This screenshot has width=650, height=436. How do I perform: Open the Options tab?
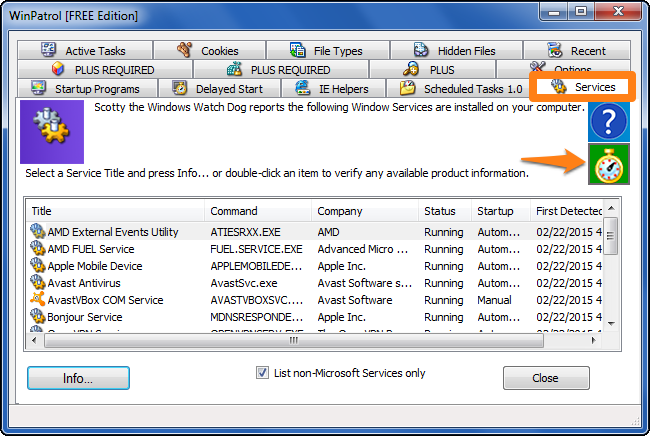(564, 69)
